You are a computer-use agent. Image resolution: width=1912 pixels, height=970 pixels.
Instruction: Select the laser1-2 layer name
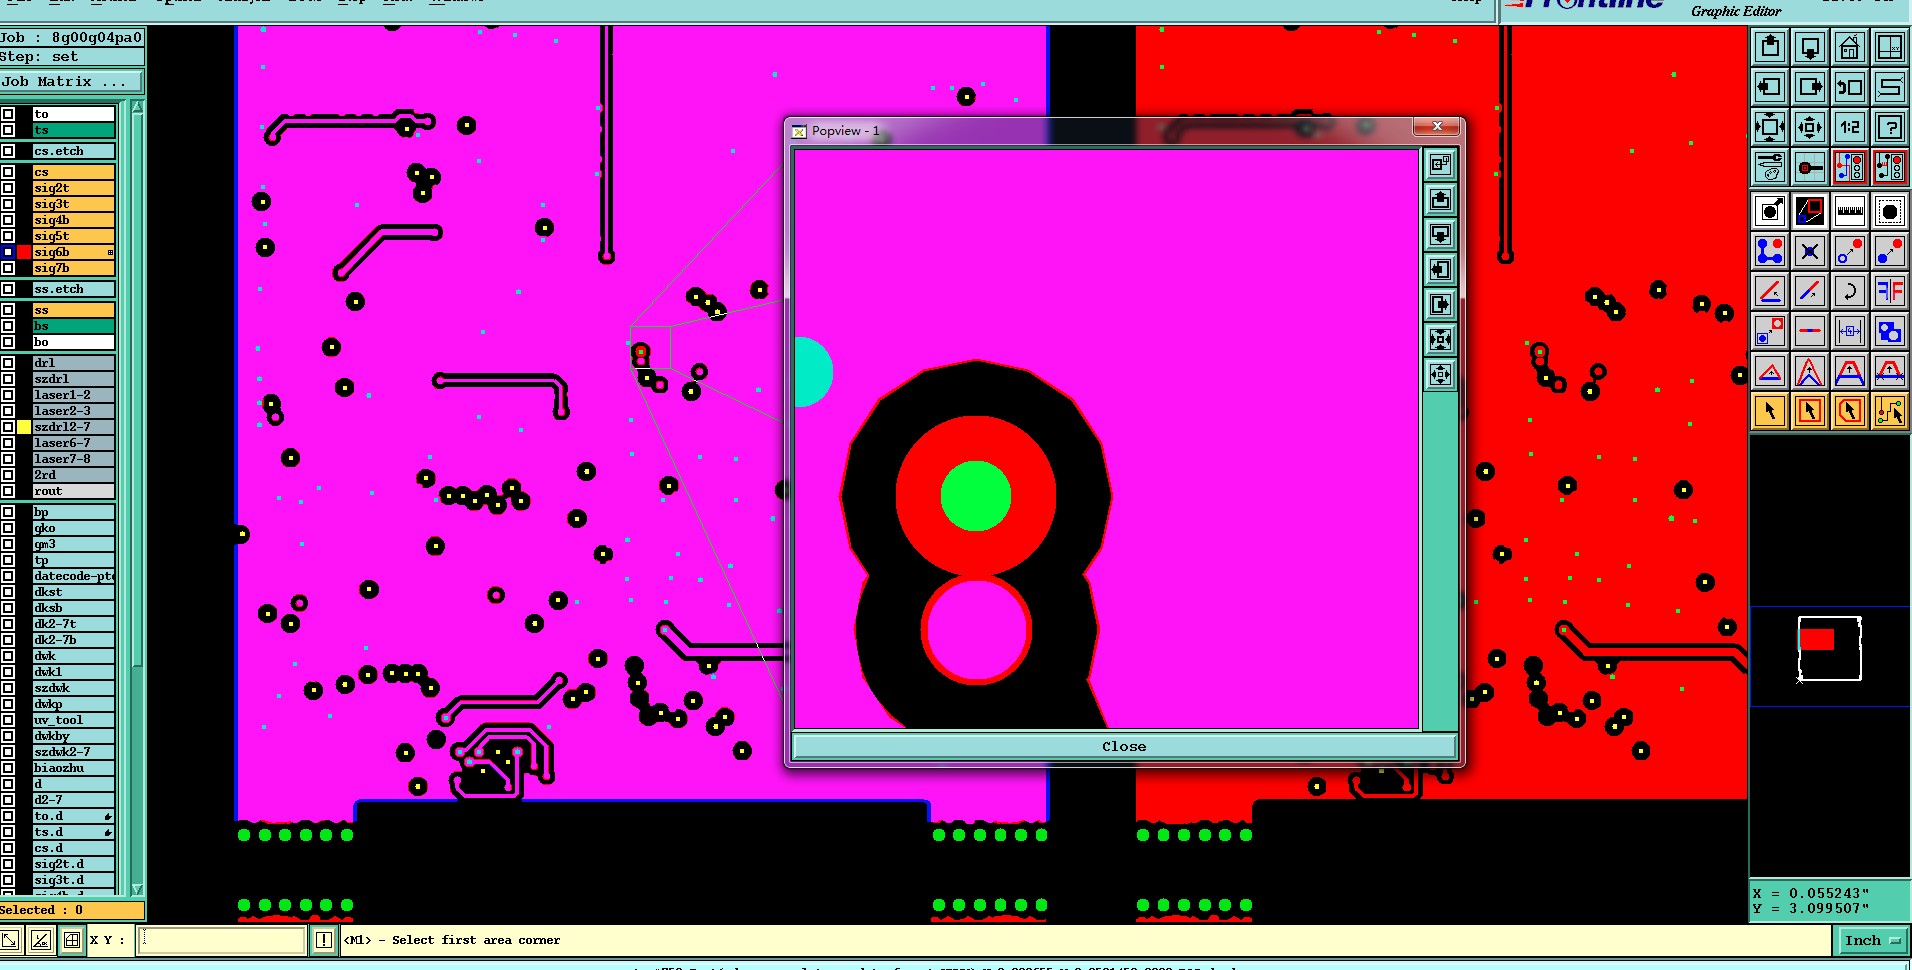click(74, 395)
